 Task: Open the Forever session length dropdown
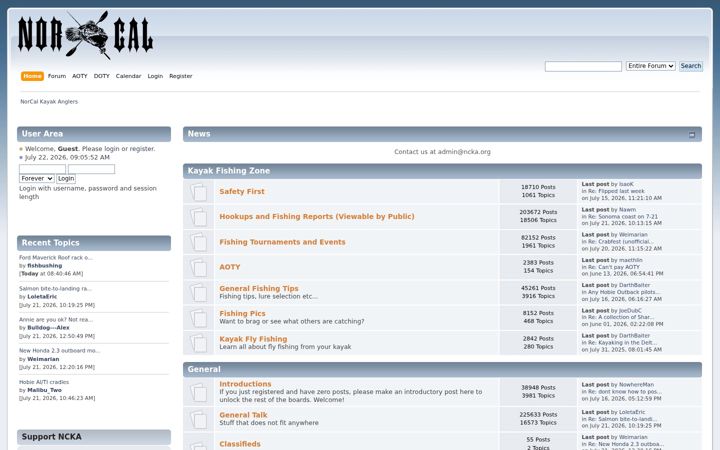point(37,178)
